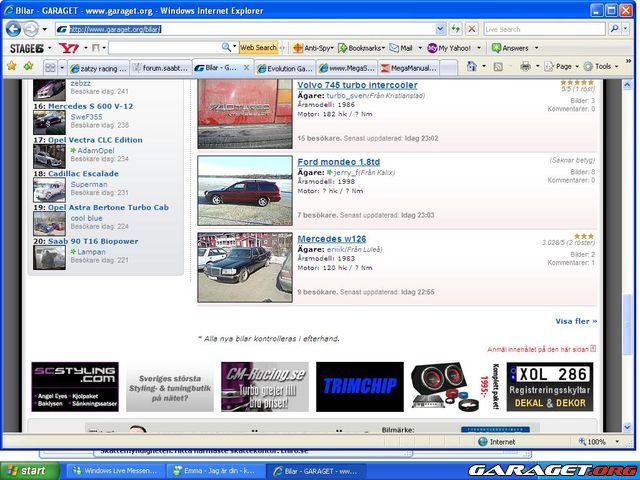Click the Refresh page icon

457,29
